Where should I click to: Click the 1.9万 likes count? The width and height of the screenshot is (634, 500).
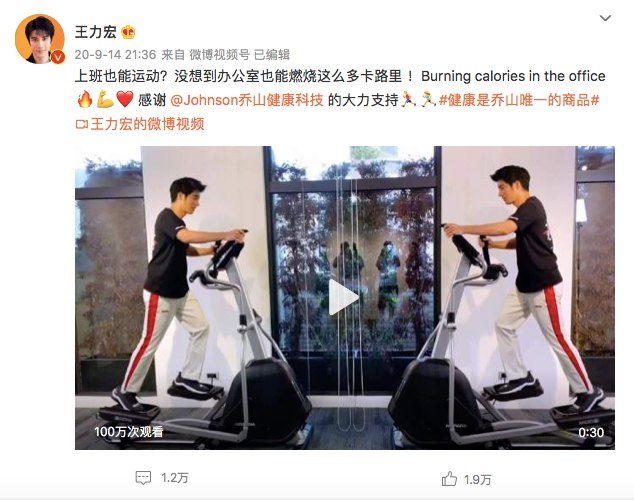478,479
